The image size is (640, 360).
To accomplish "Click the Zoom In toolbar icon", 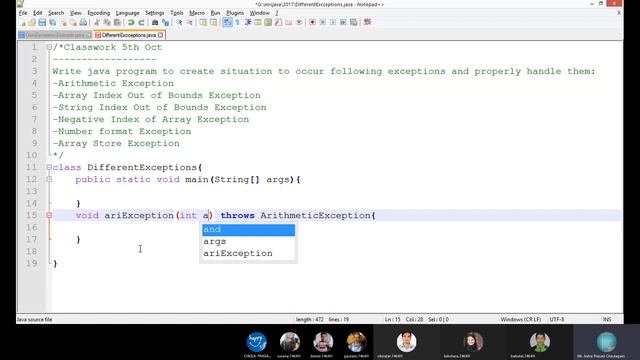I will (x=179, y=22).
